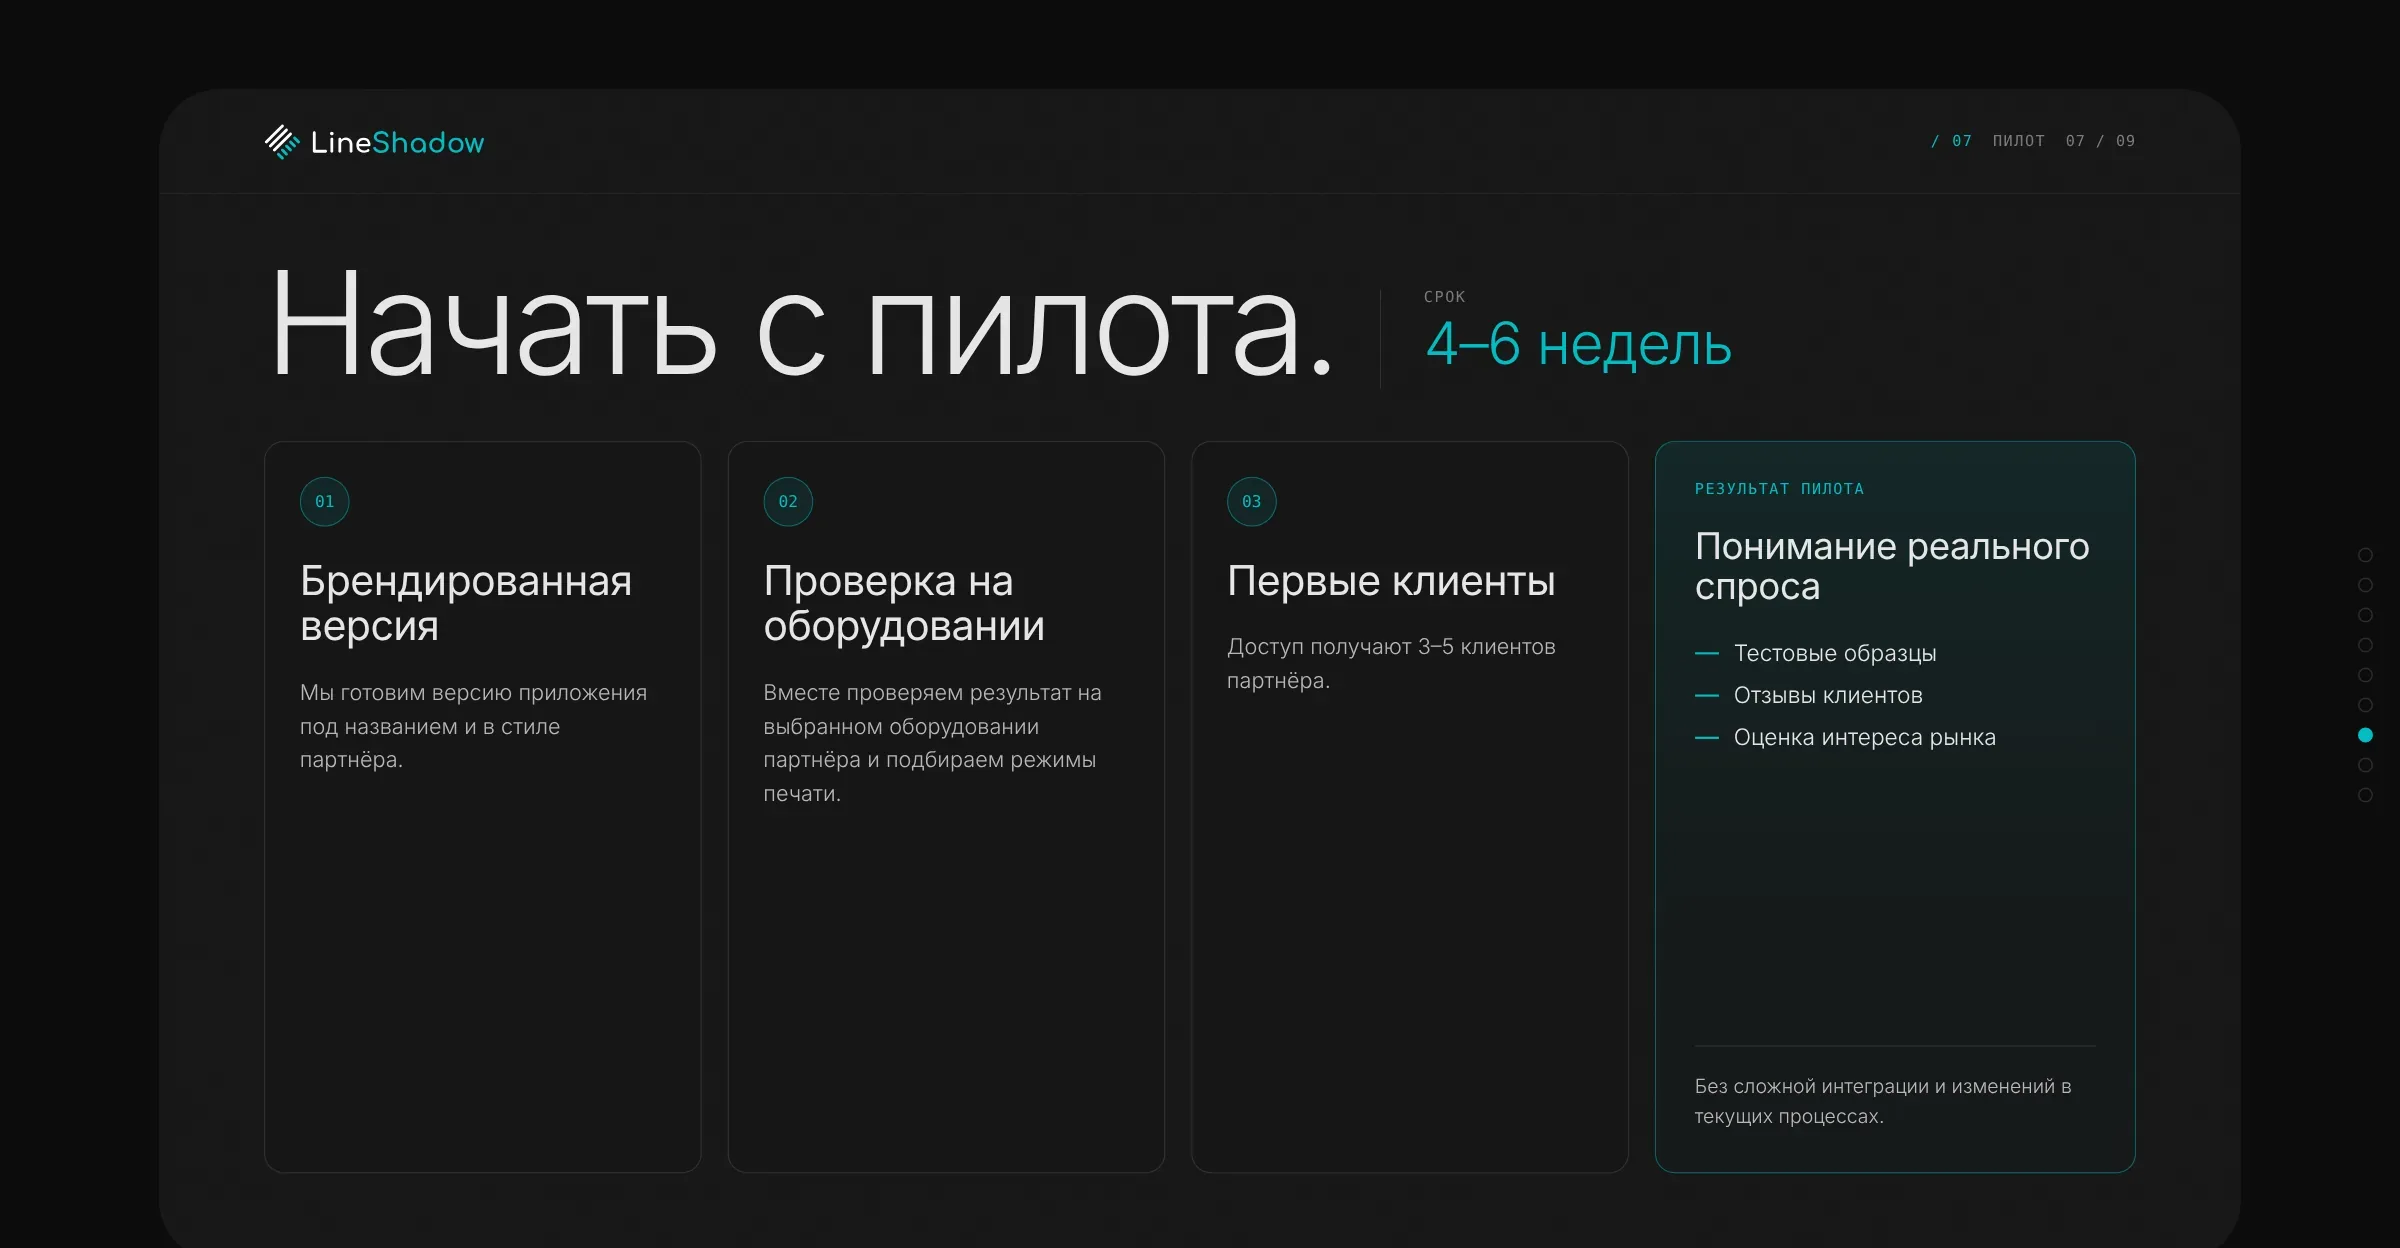
Task: Click the 'Без сложной интеграции' footnote text
Action: pos(1883,1101)
